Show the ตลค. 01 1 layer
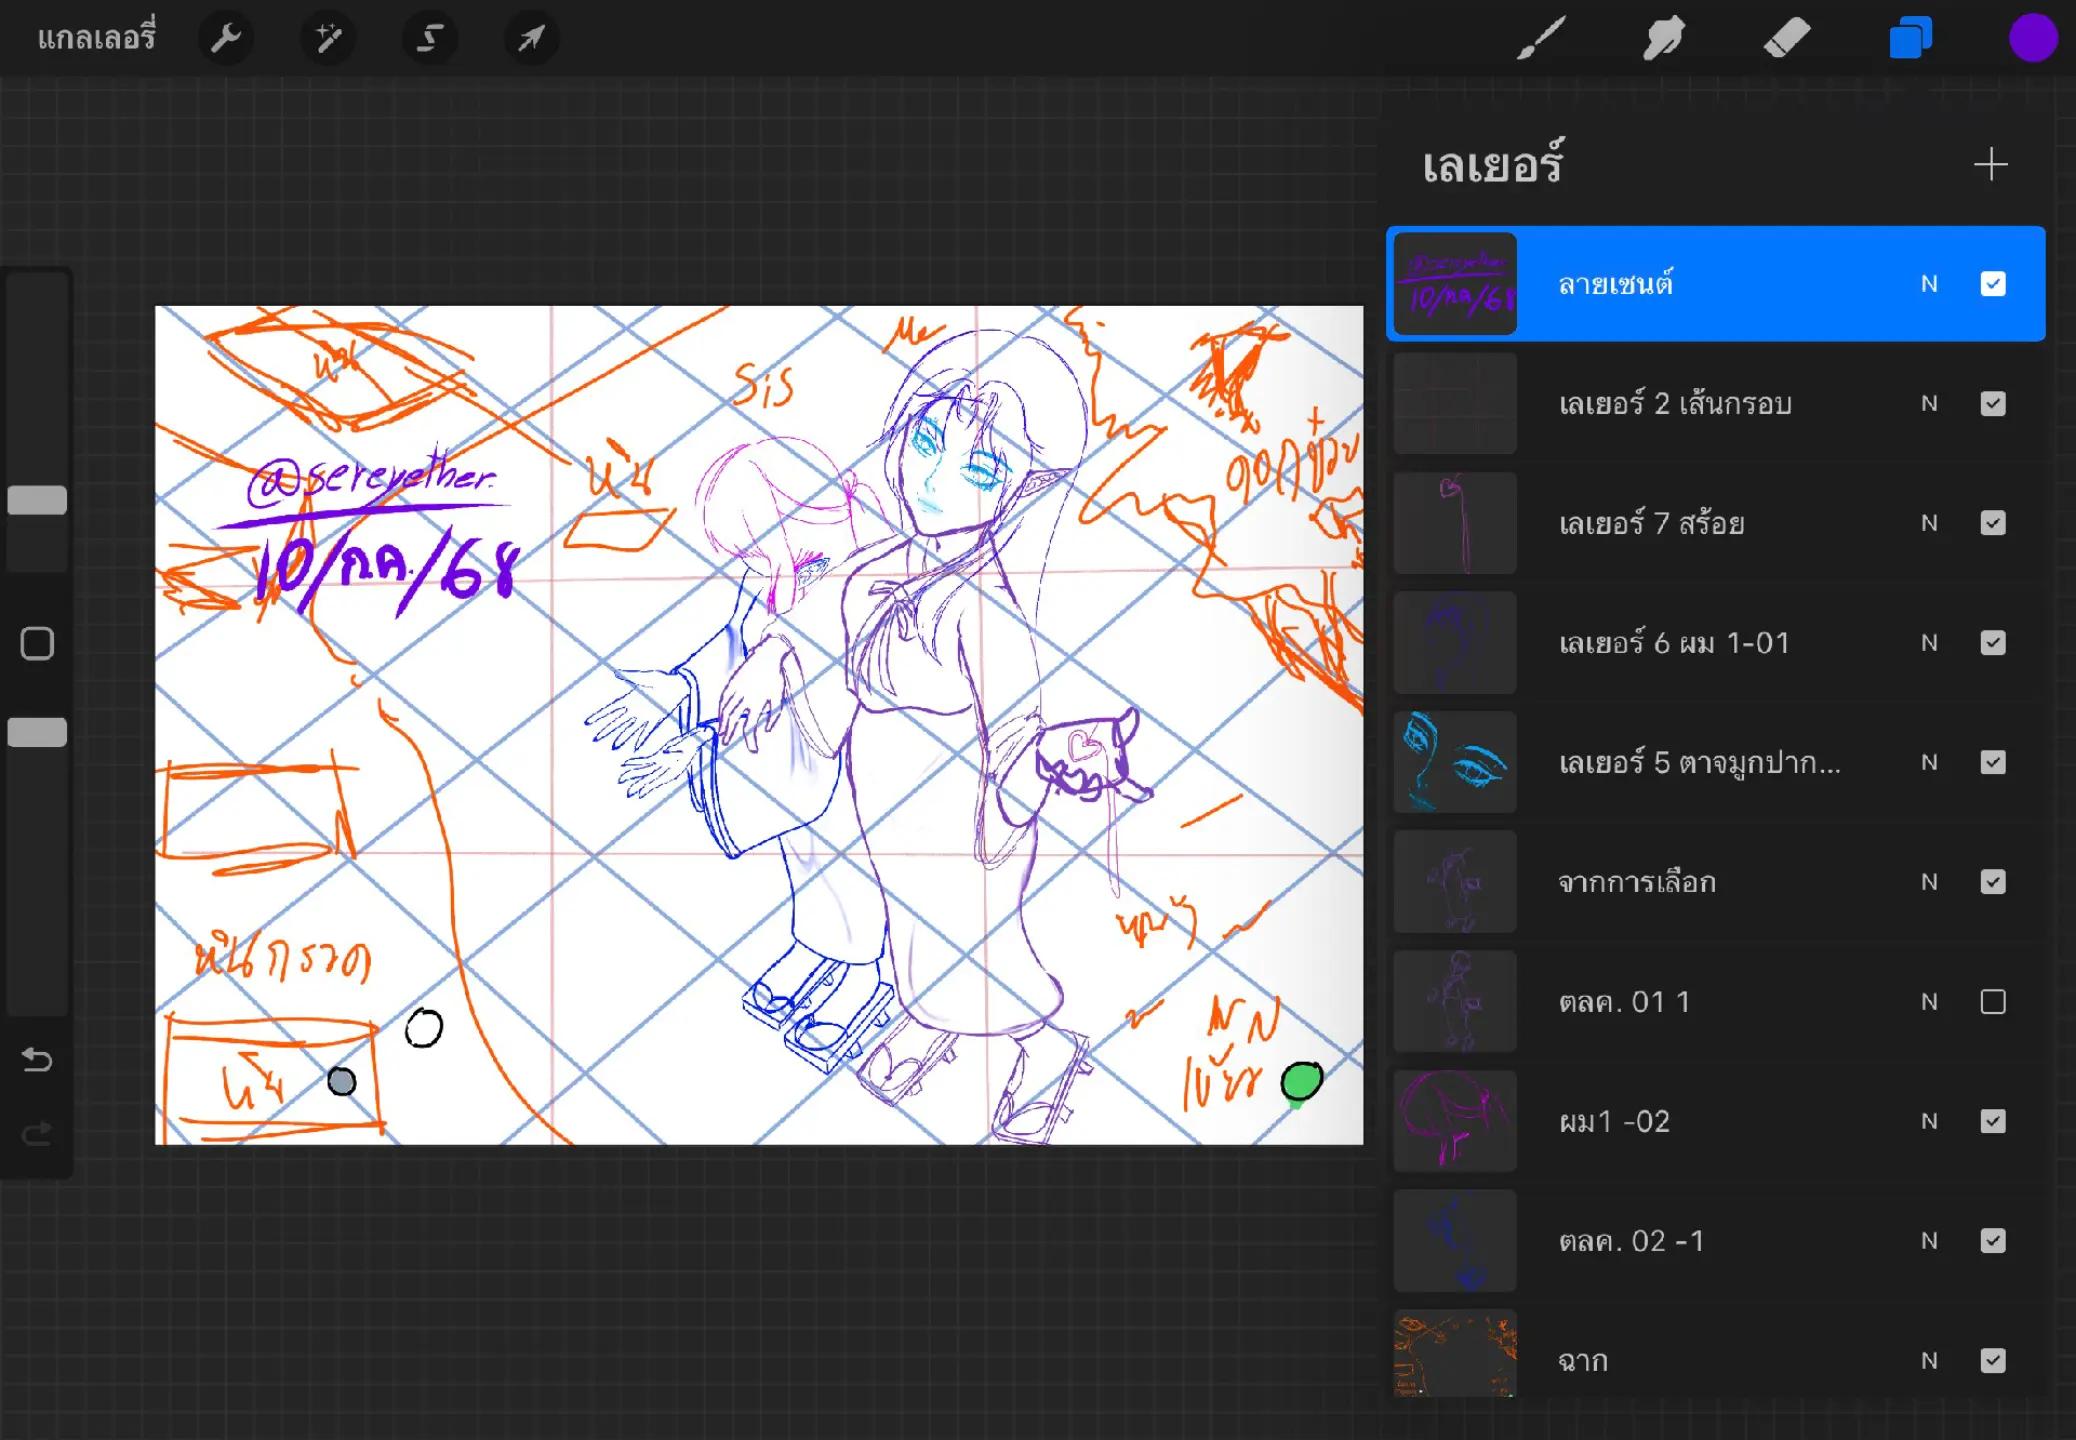 point(1993,1001)
